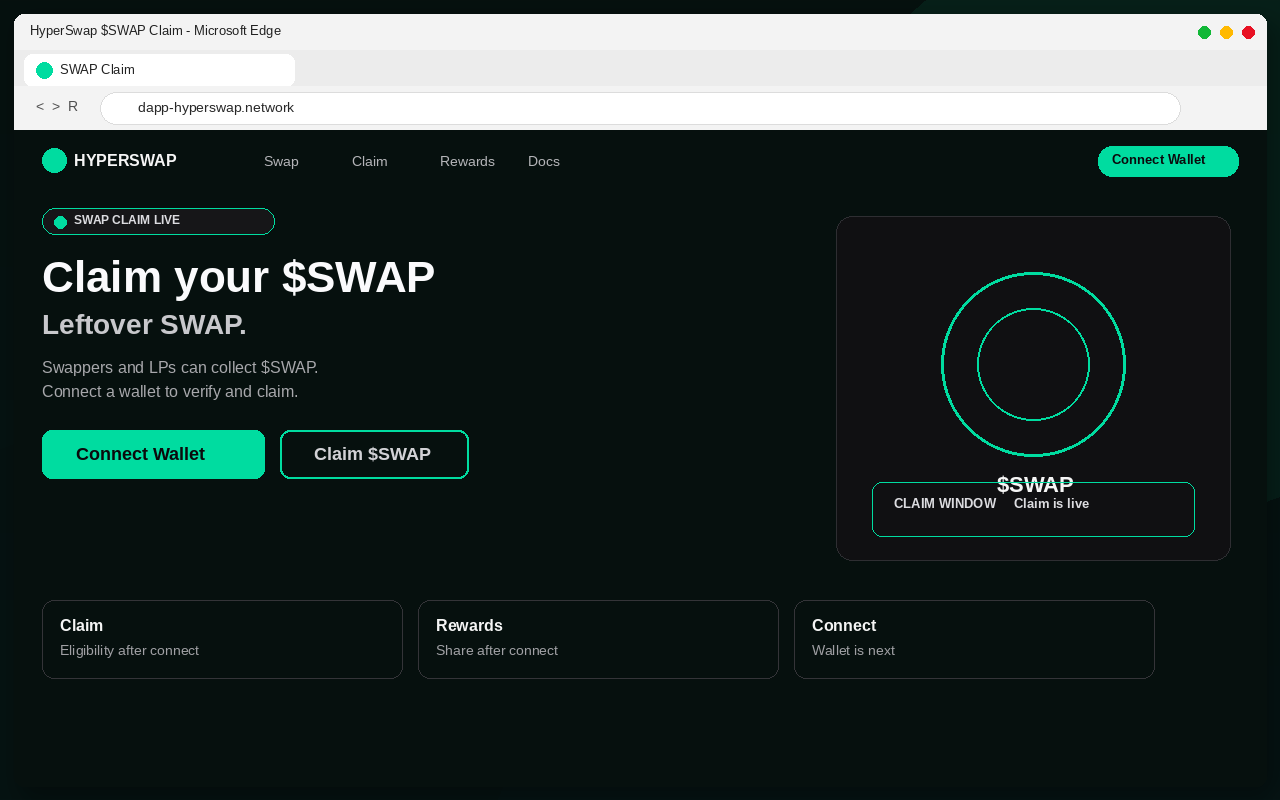Viewport: 1280px width, 800px height.
Task: Click the 'Claim is live' status text
Action: pos(1051,504)
